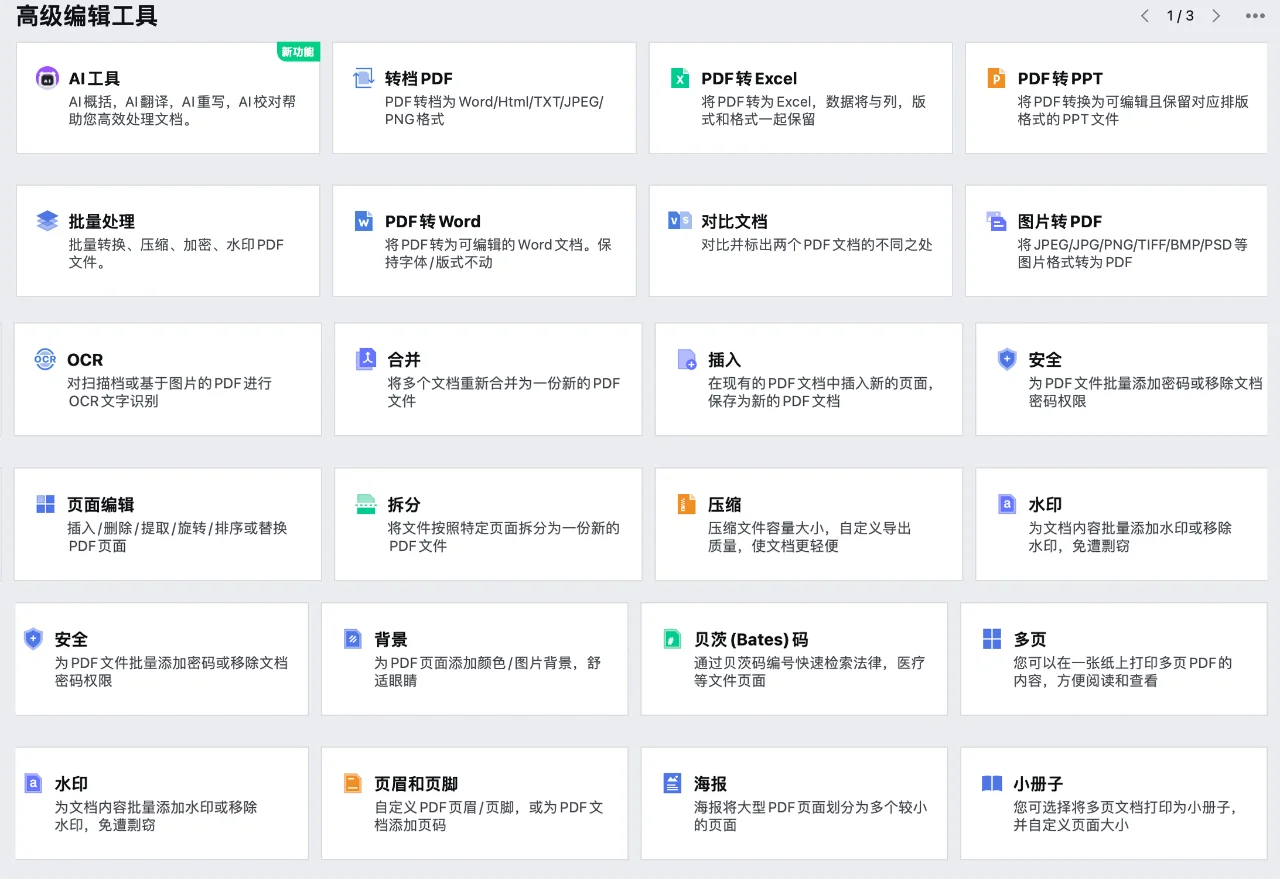The width and height of the screenshot is (1280, 882).
Task: Click '对比并标出两个PDF文档的不同之处' text
Action: [x=817, y=244]
